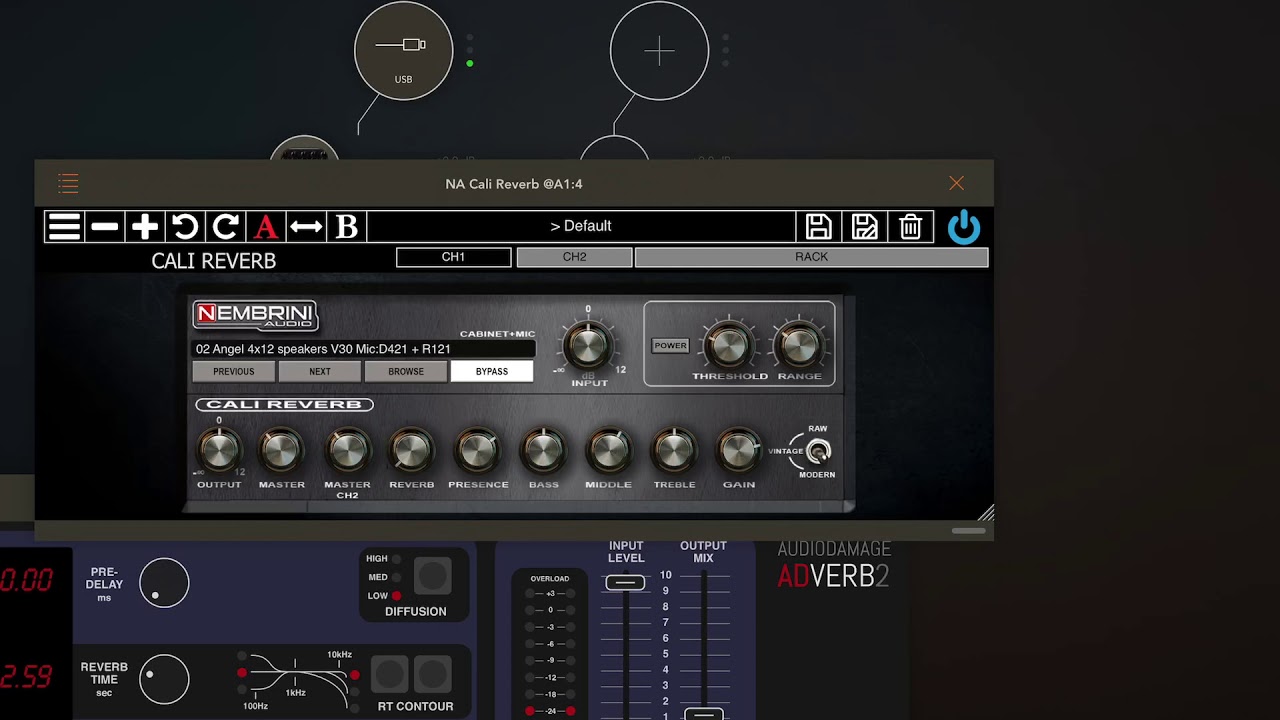Click the BROWSE cabinet button
This screenshot has width=1280, height=720.
pyautogui.click(x=406, y=371)
